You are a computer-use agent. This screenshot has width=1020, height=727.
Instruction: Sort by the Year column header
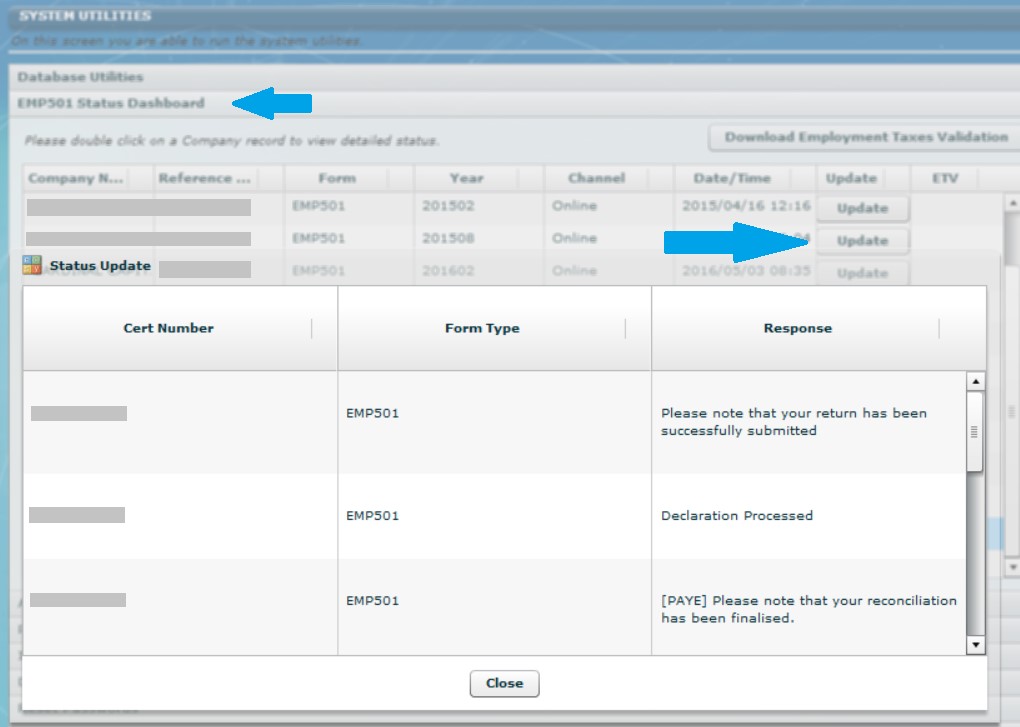pyautogui.click(x=466, y=178)
